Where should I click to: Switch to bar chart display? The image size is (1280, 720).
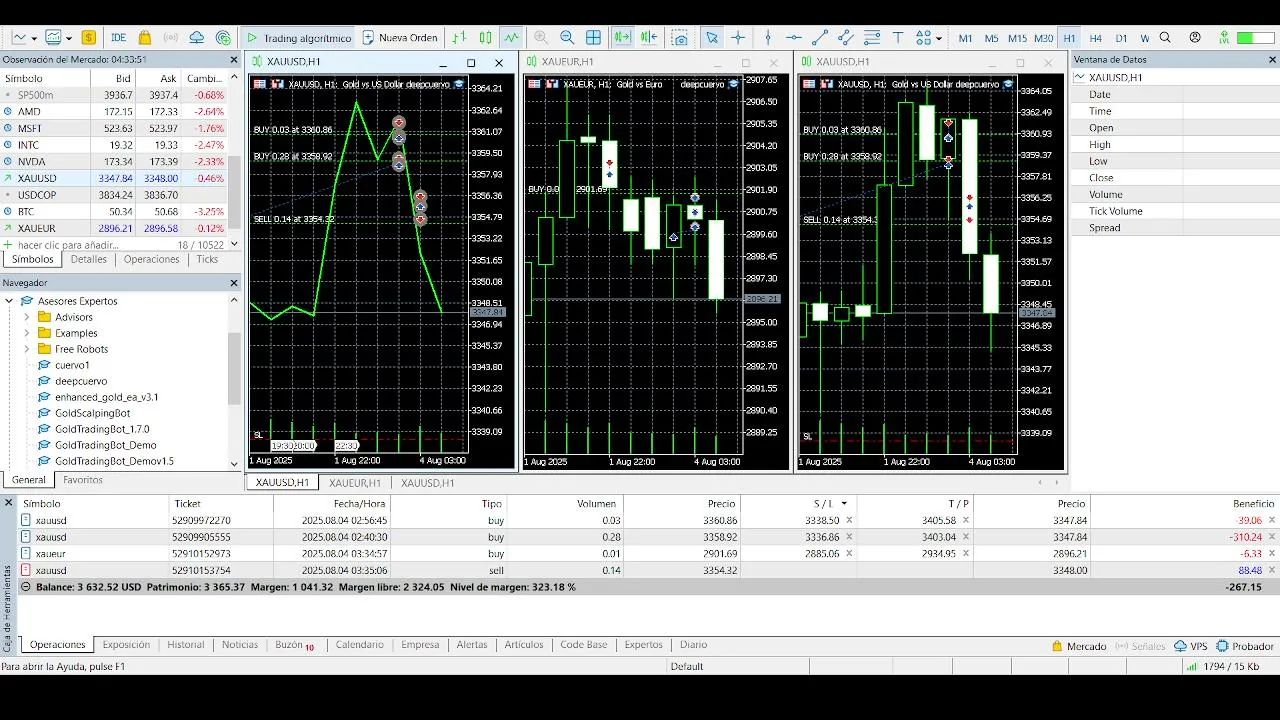click(x=459, y=38)
